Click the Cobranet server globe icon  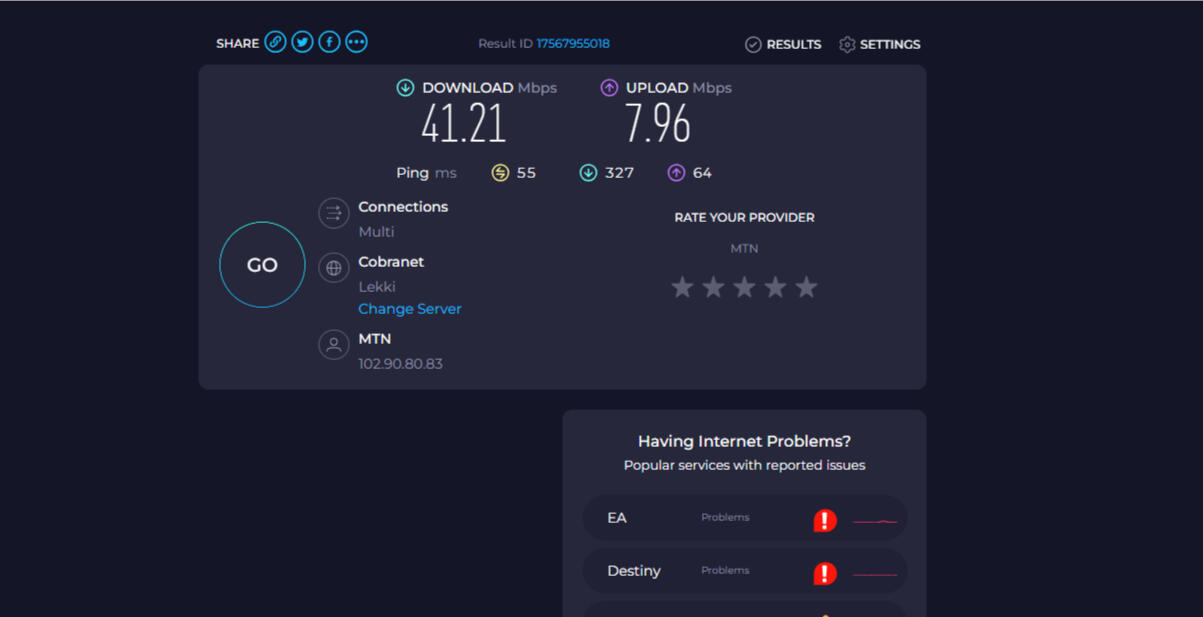pos(333,268)
